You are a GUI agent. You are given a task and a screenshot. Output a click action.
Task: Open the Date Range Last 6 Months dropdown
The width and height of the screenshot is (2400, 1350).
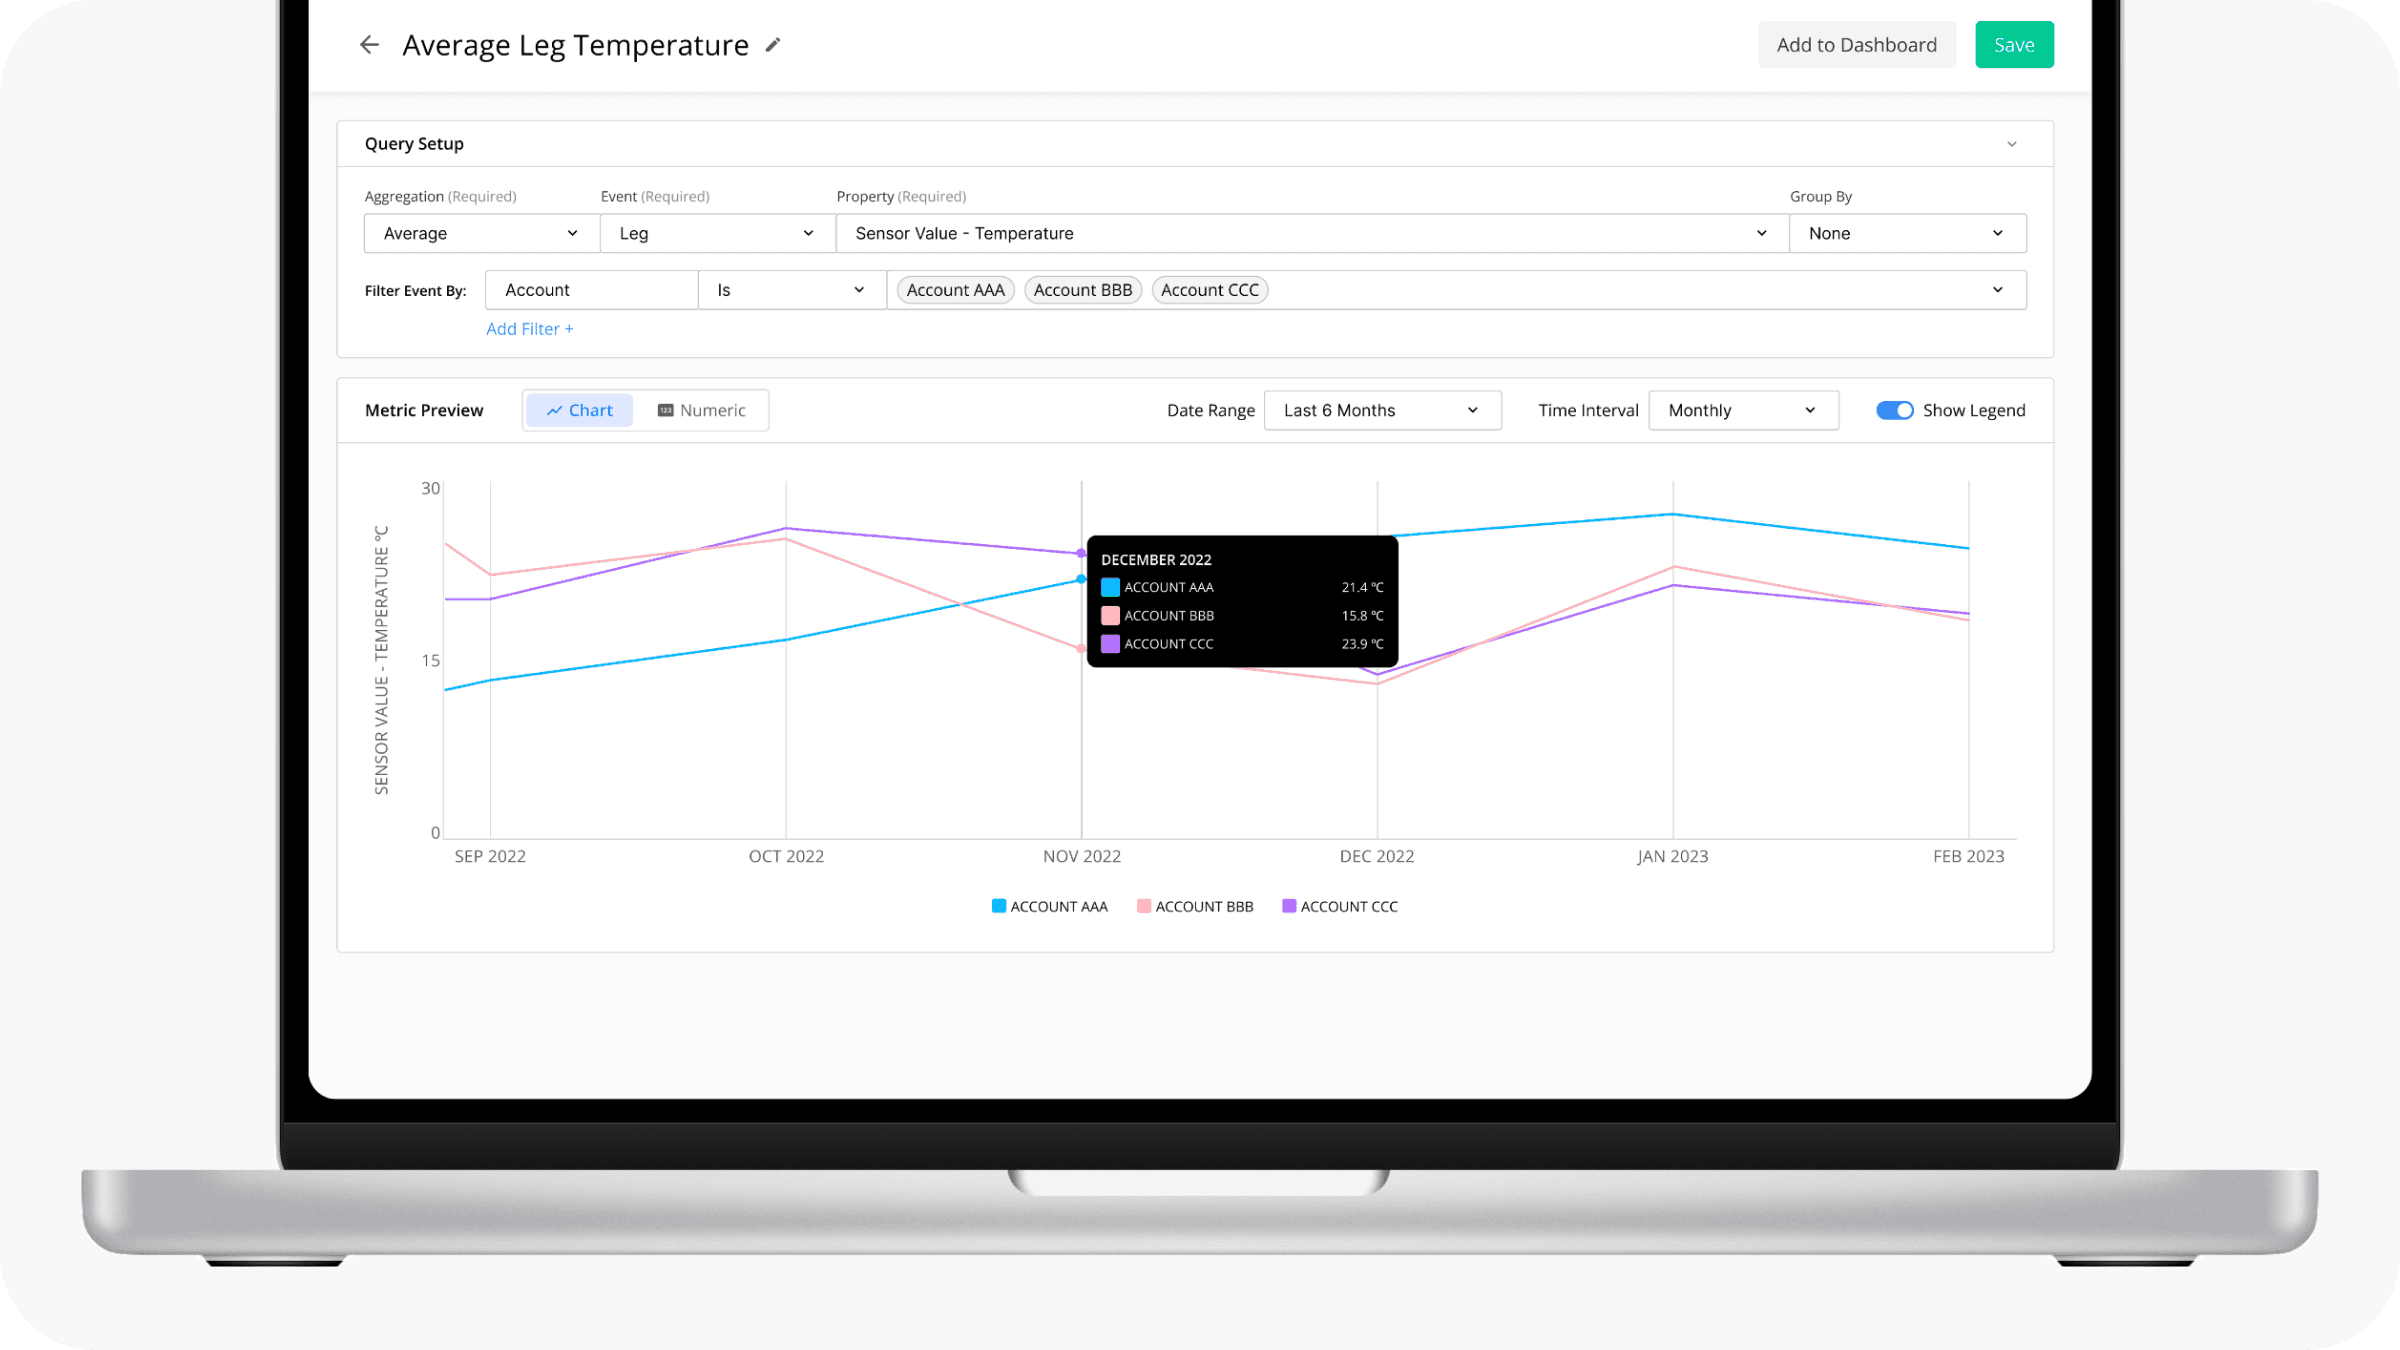click(1381, 410)
